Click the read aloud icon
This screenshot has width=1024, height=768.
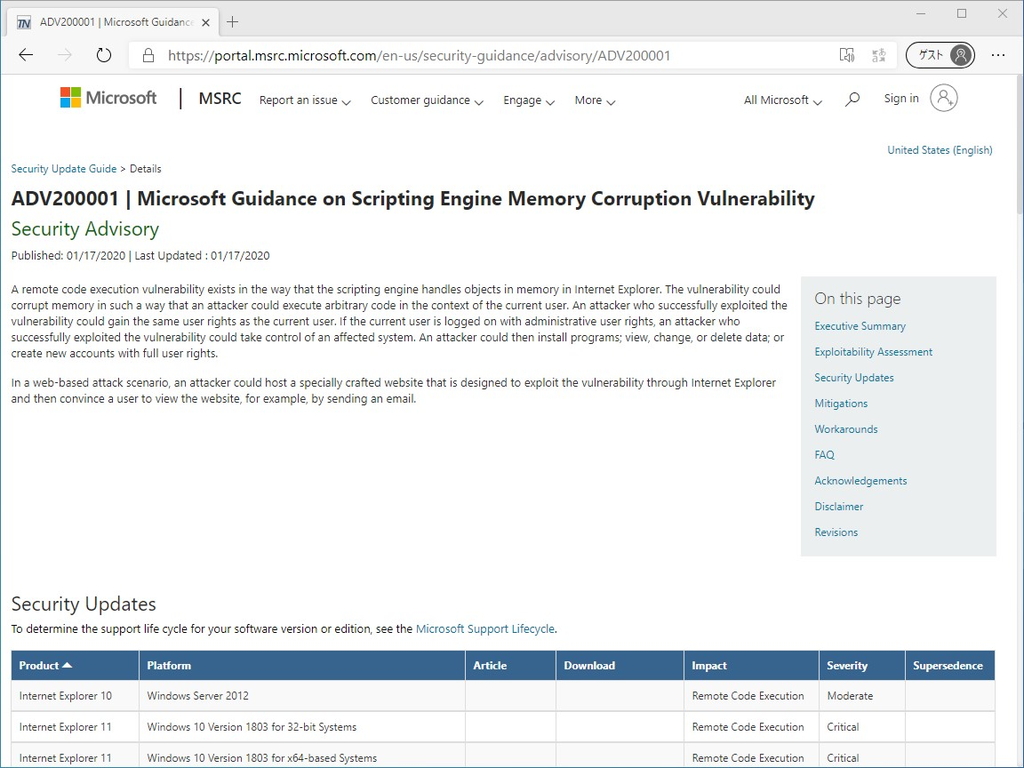coord(847,55)
